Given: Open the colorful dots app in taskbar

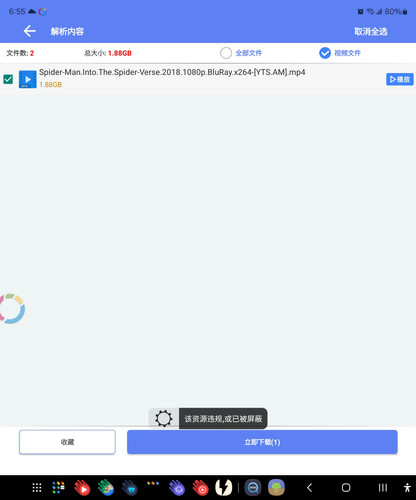Looking at the screenshot, I should pyautogui.click(x=58, y=488).
